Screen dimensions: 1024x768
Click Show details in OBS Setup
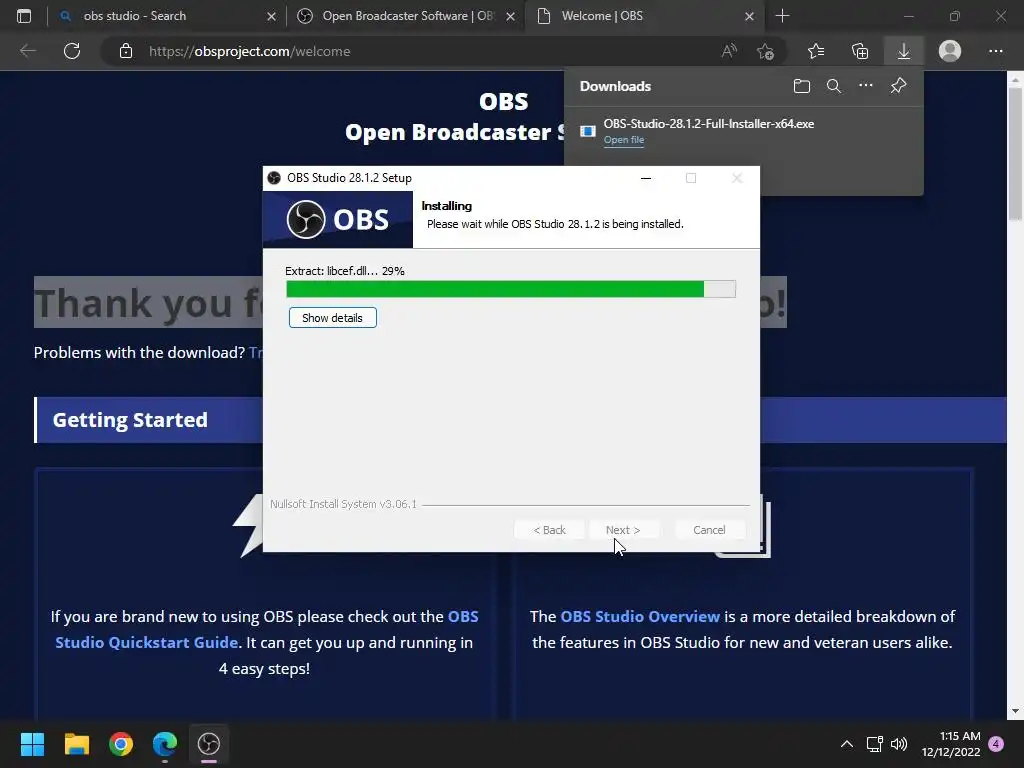(x=332, y=318)
